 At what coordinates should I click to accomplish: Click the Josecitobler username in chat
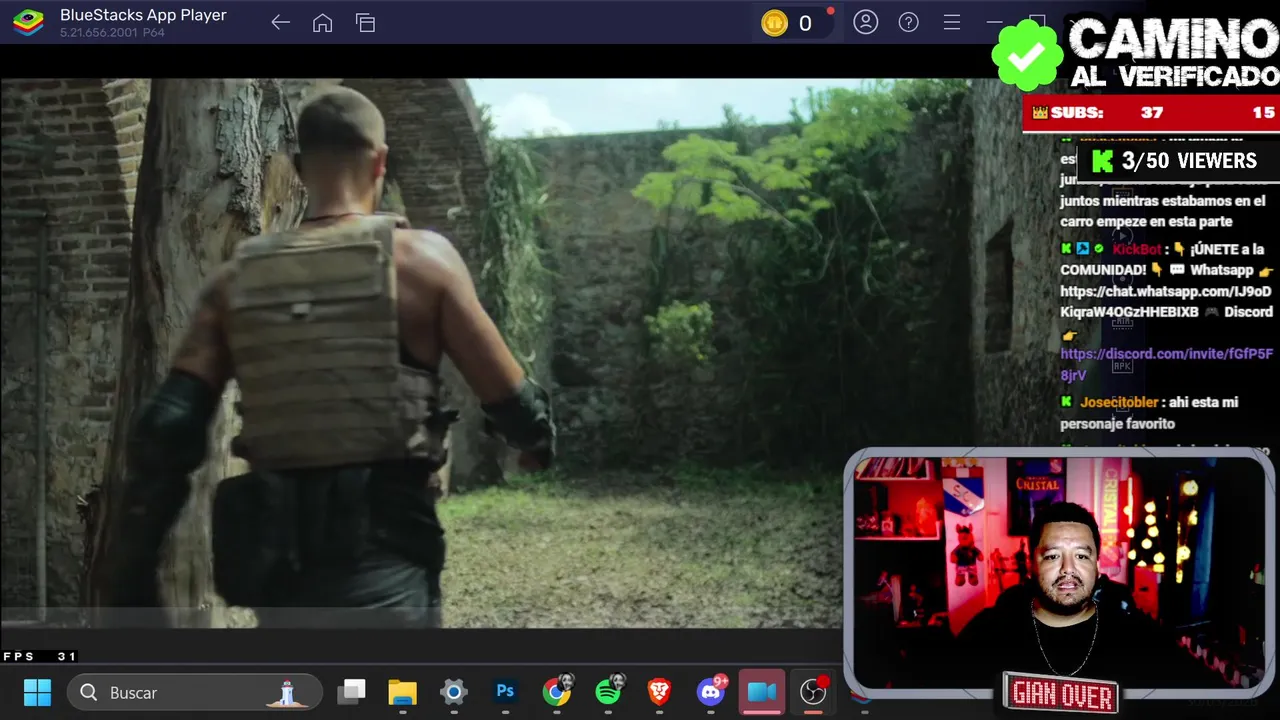[1118, 402]
